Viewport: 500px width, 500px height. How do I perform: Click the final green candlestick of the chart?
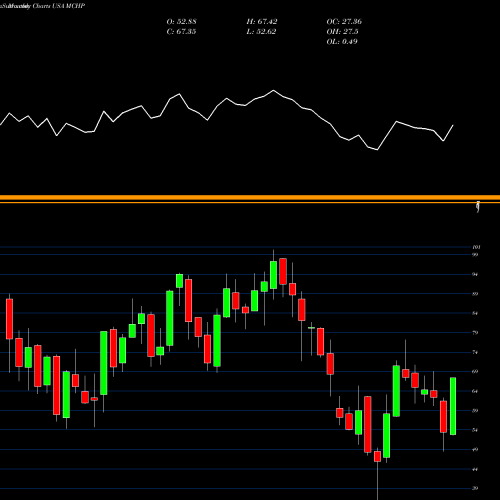point(453,406)
